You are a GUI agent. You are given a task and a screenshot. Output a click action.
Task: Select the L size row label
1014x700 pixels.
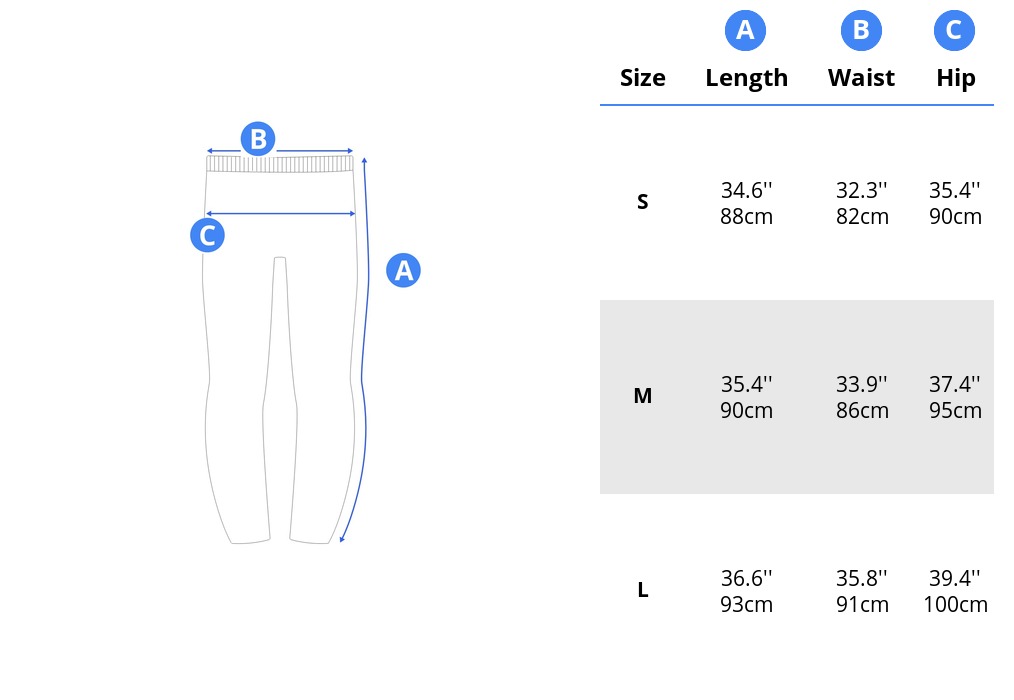click(x=642, y=590)
